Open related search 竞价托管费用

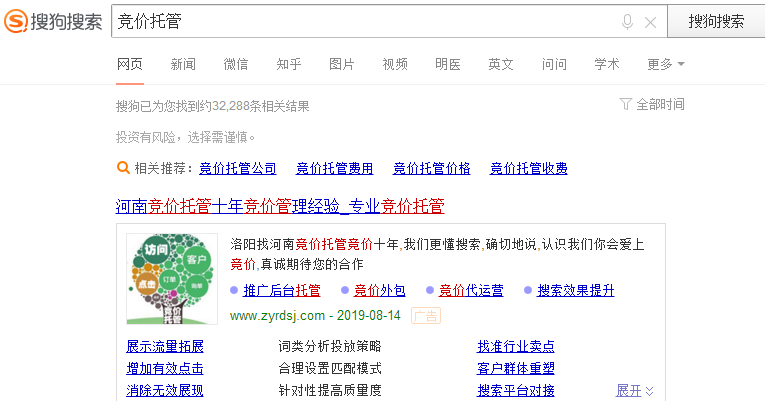[x=335, y=168]
